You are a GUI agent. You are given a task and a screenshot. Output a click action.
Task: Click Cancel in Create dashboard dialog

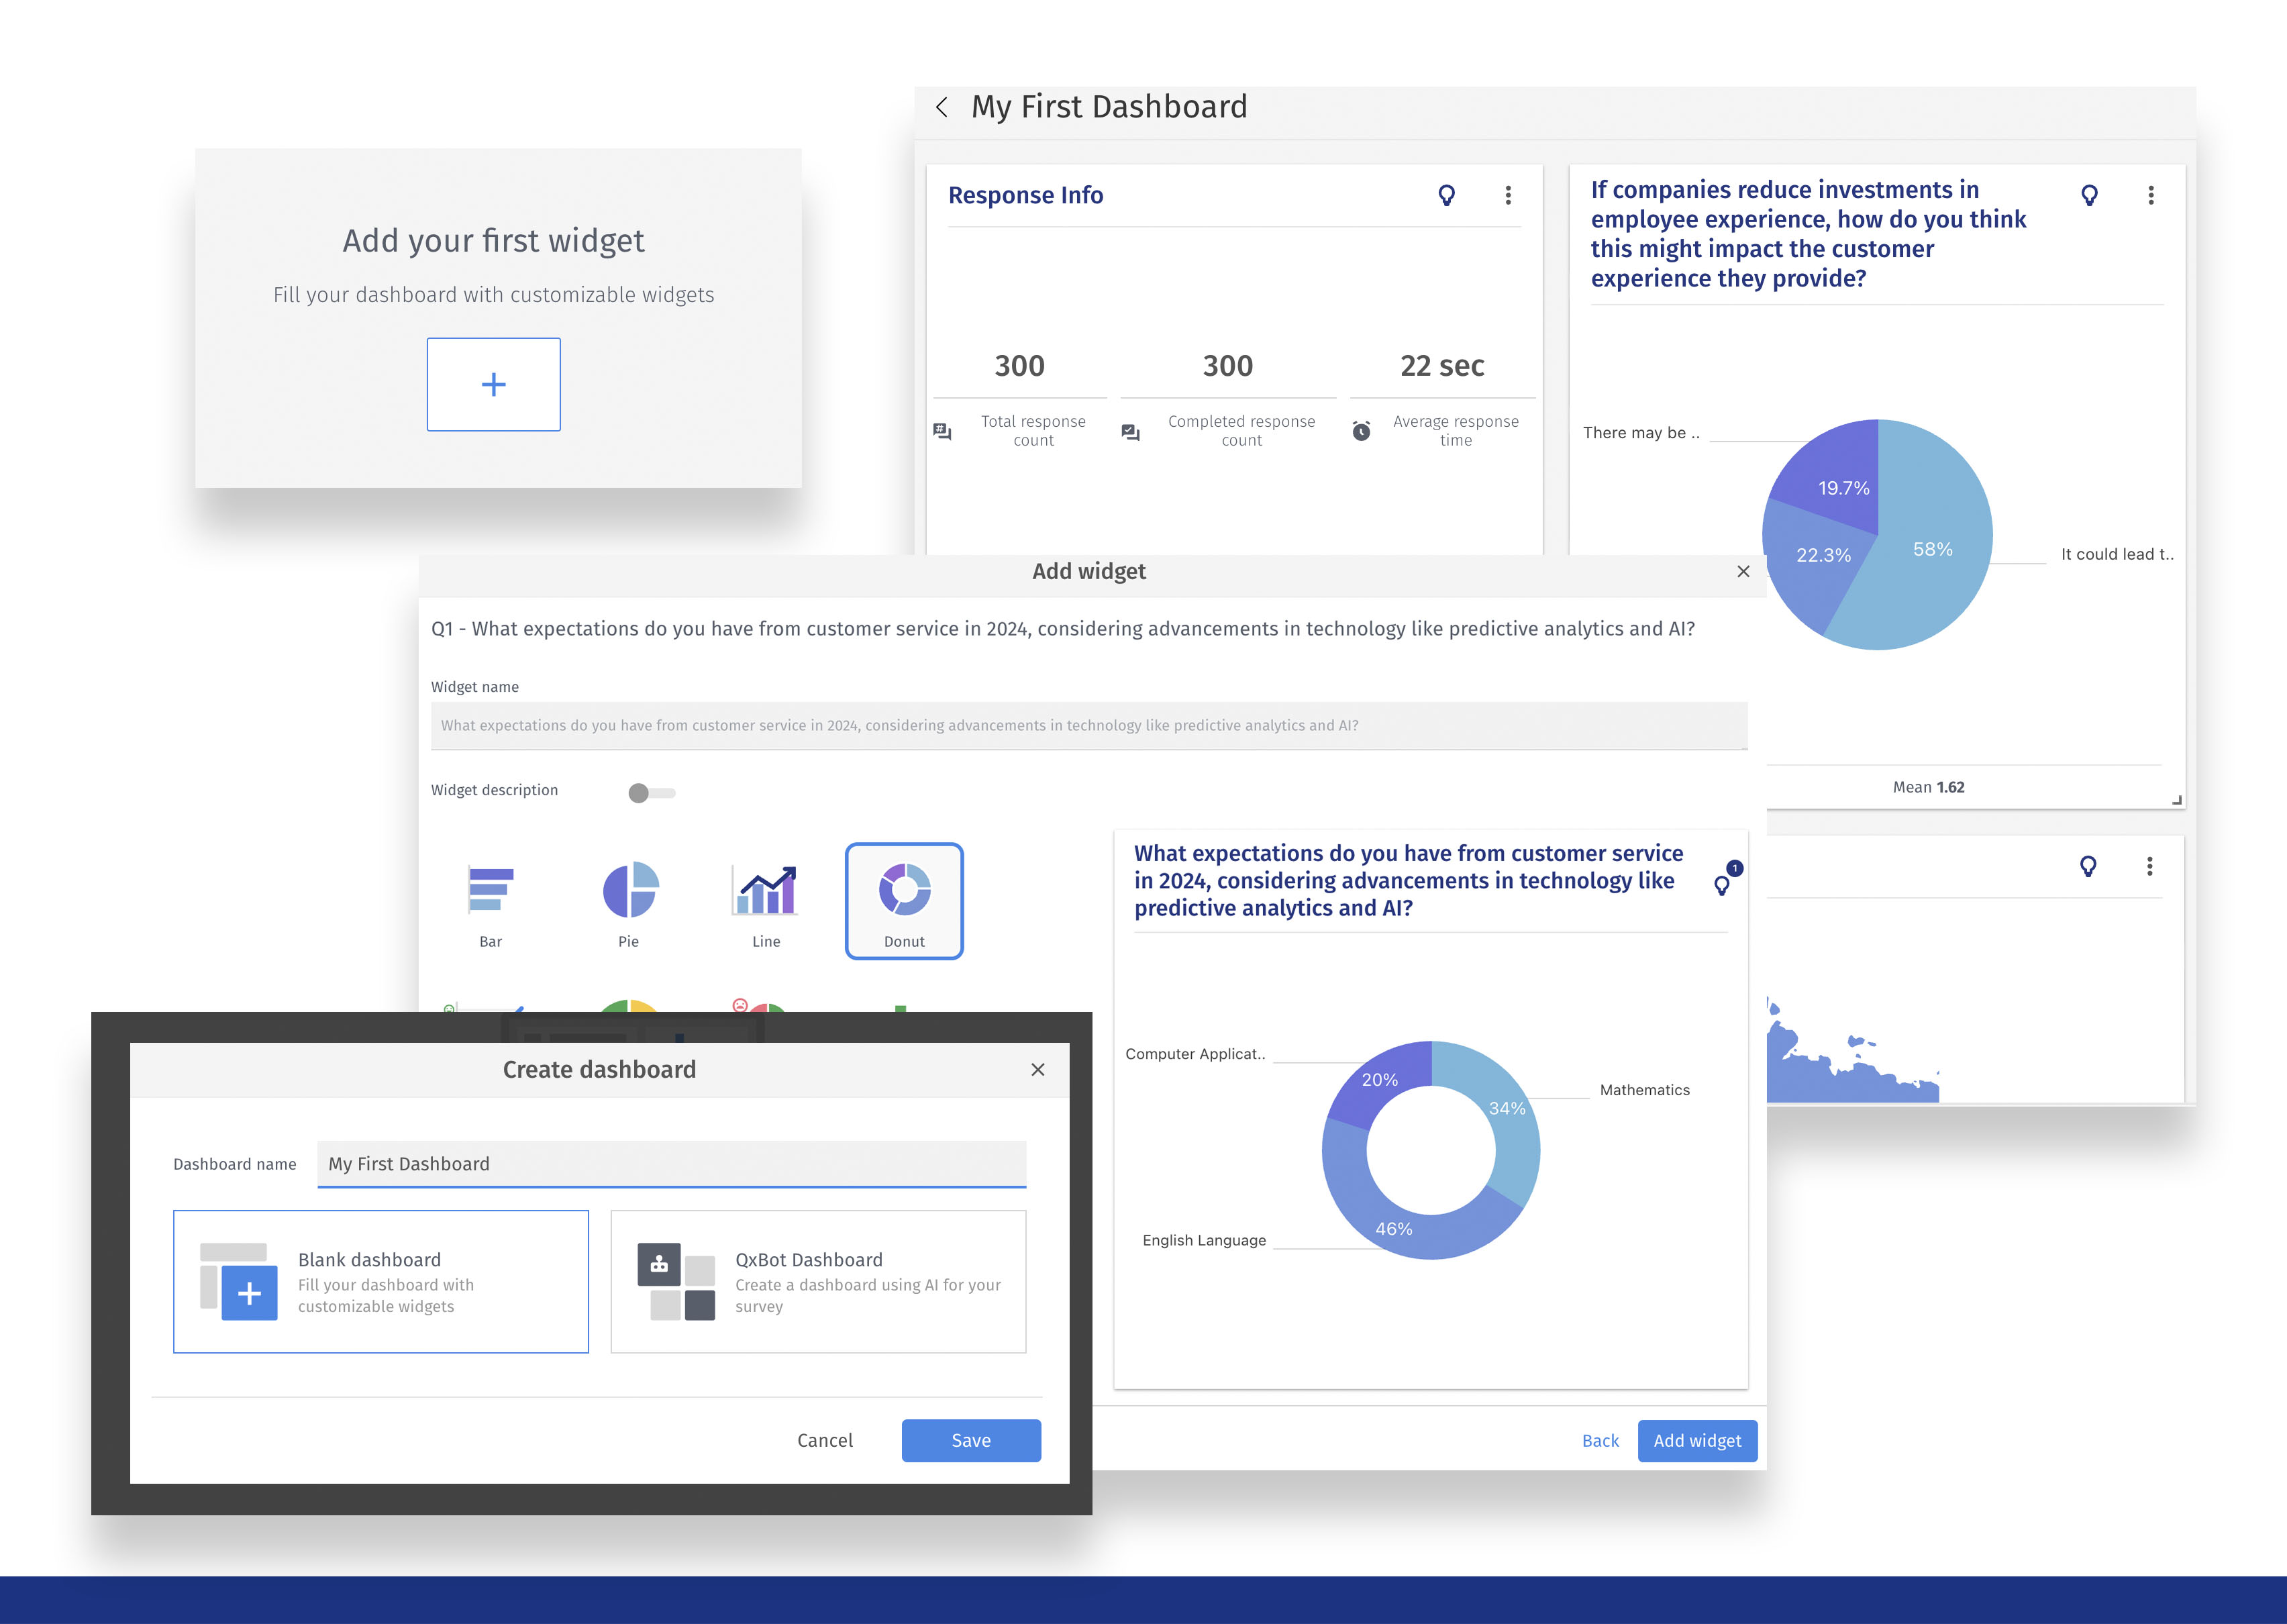coord(825,1440)
